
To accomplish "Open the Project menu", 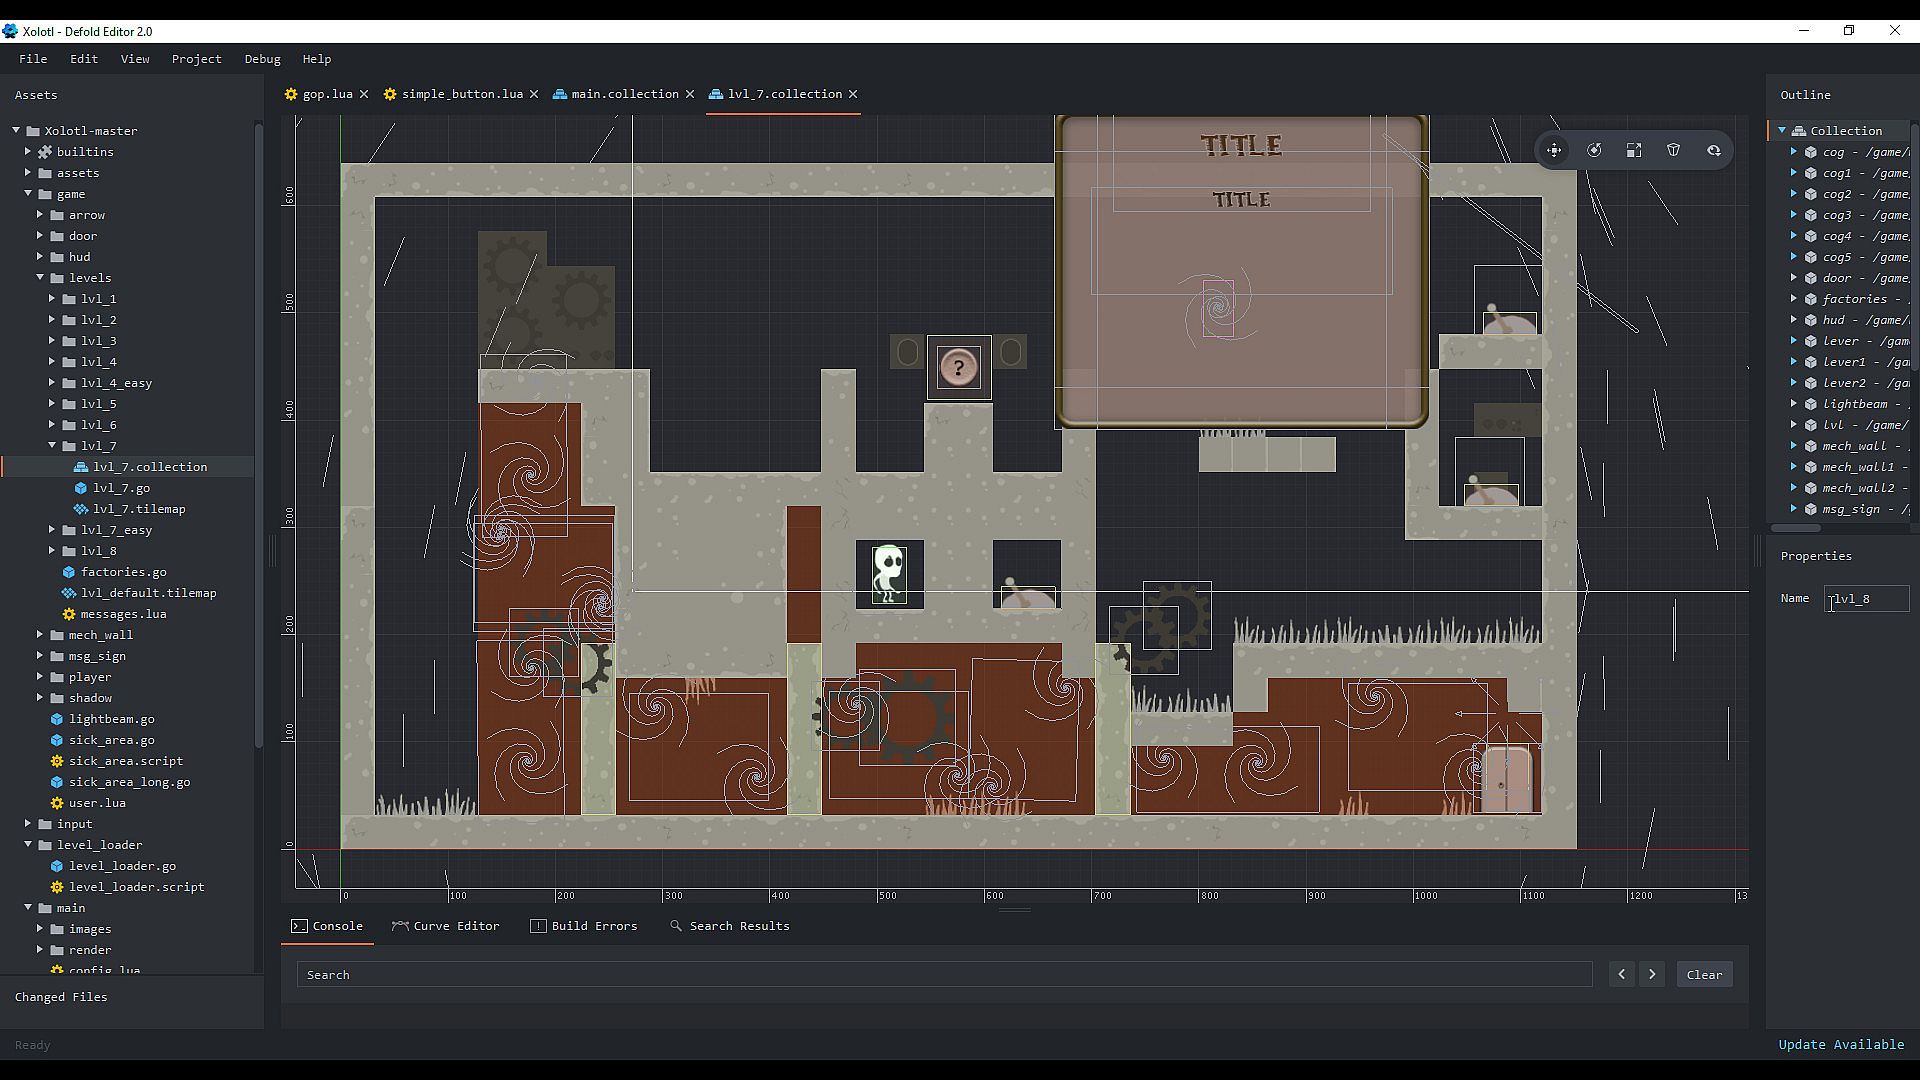I will click(196, 59).
